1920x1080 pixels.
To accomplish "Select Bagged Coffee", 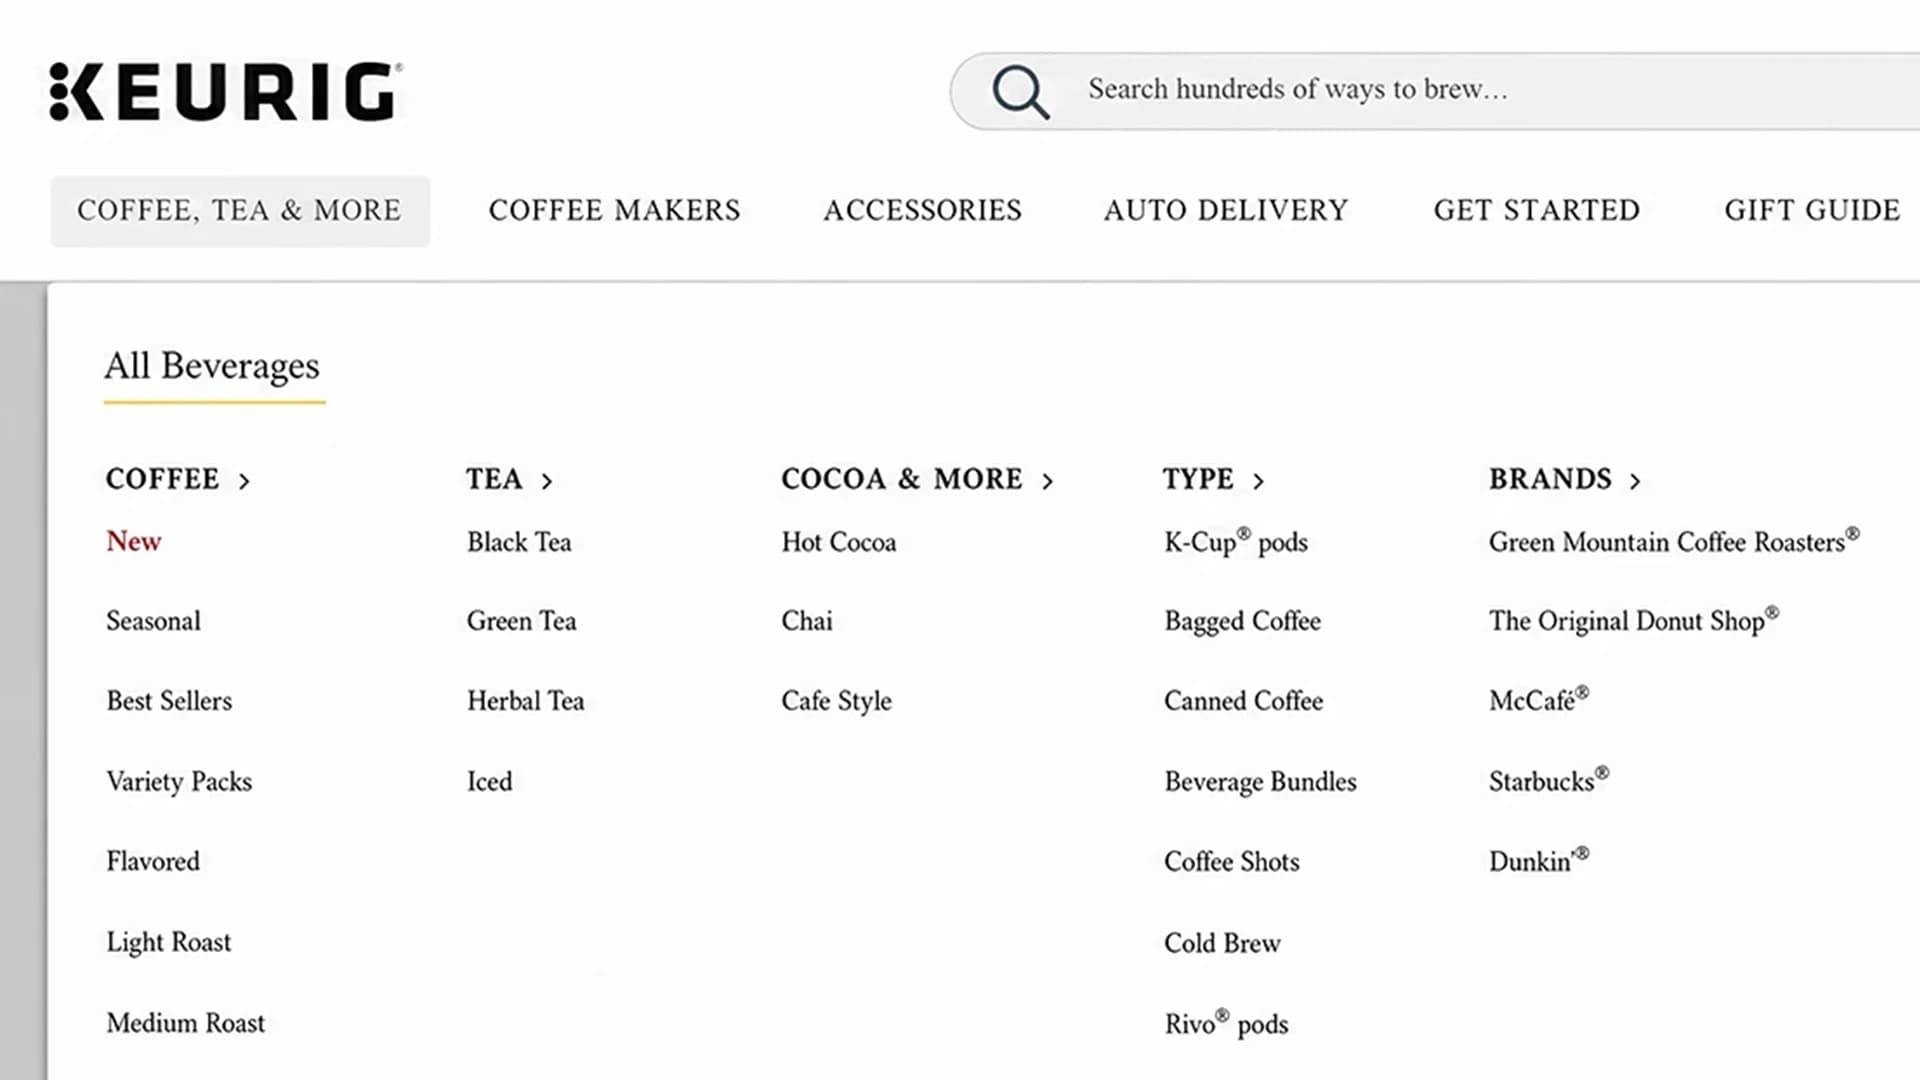I will tap(1242, 622).
